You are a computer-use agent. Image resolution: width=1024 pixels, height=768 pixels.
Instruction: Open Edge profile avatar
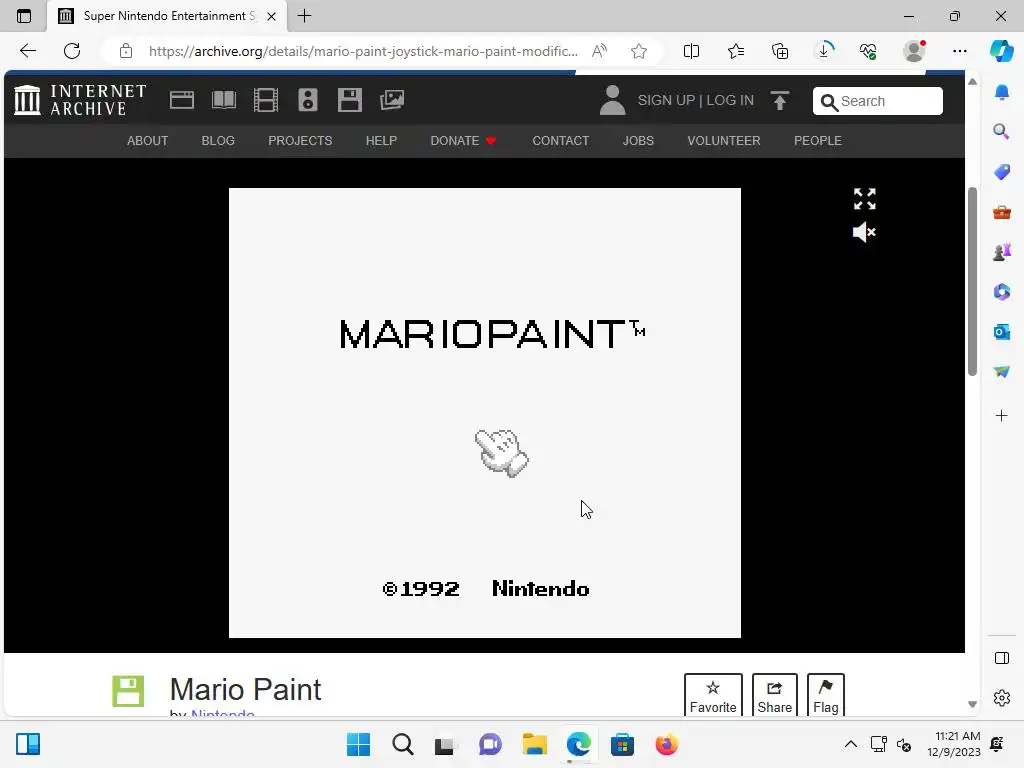pyautogui.click(x=914, y=51)
